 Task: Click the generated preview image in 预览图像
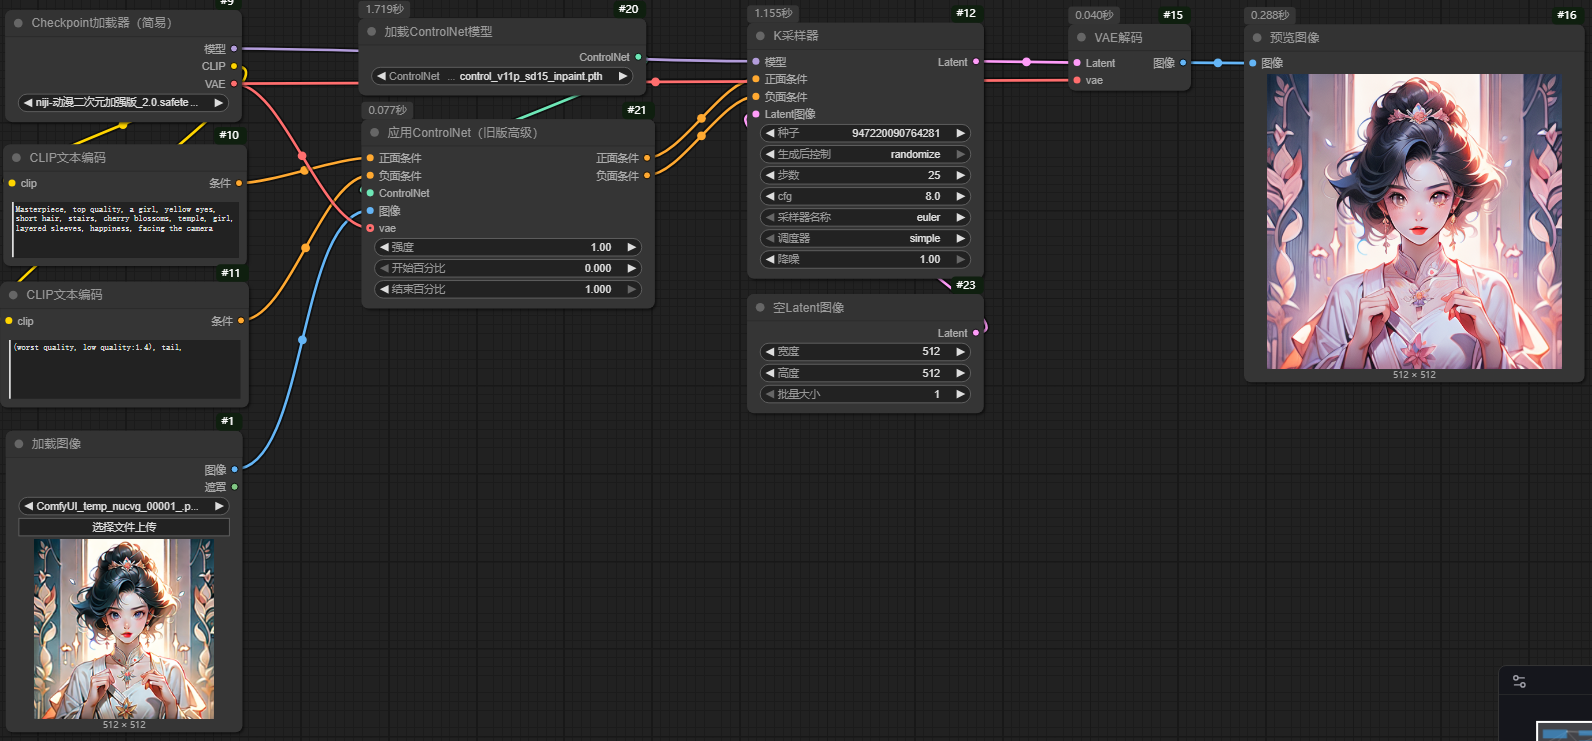pos(1414,221)
